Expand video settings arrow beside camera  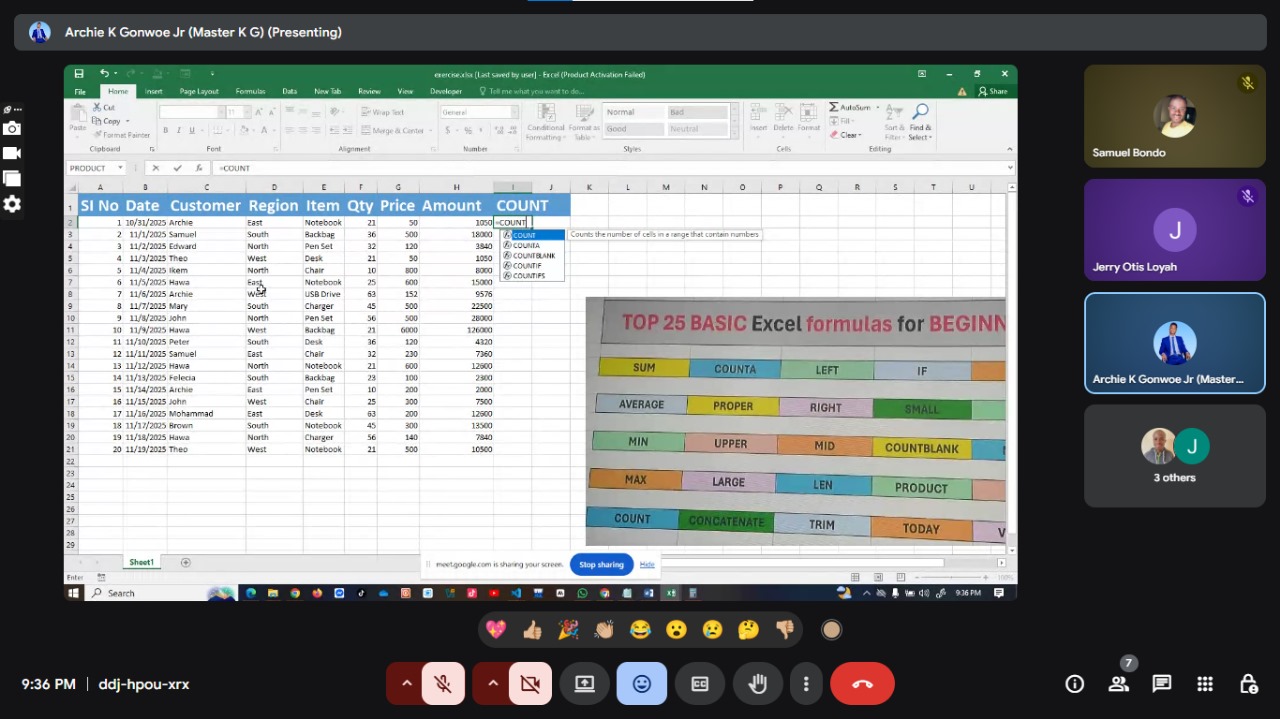click(492, 684)
